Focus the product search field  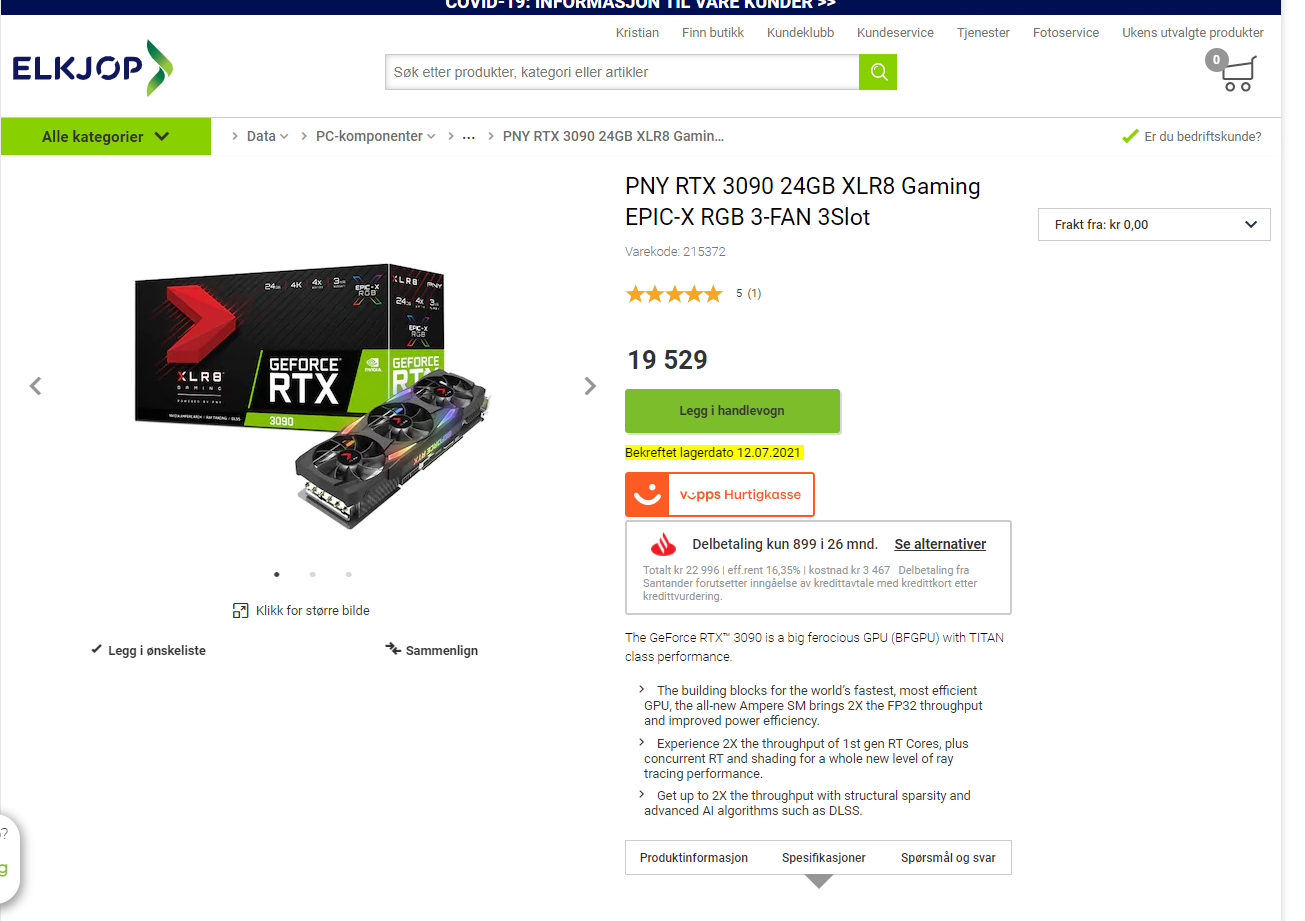click(622, 72)
